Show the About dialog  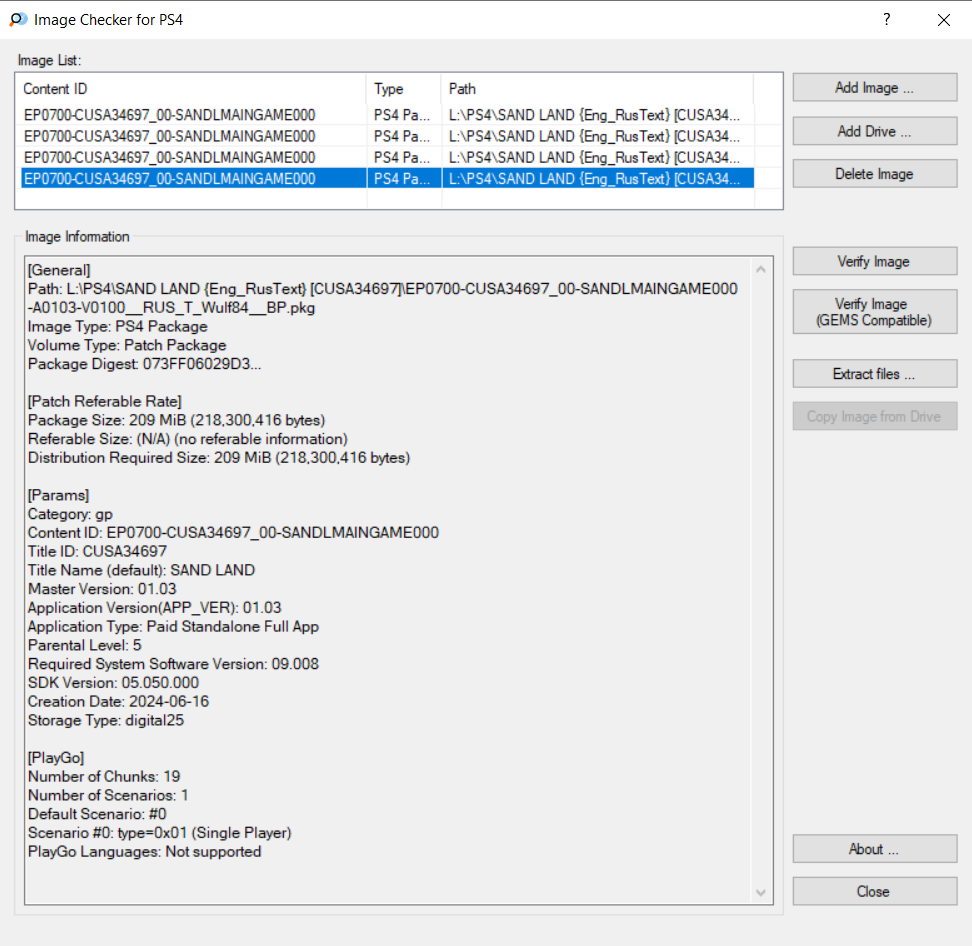click(x=874, y=849)
